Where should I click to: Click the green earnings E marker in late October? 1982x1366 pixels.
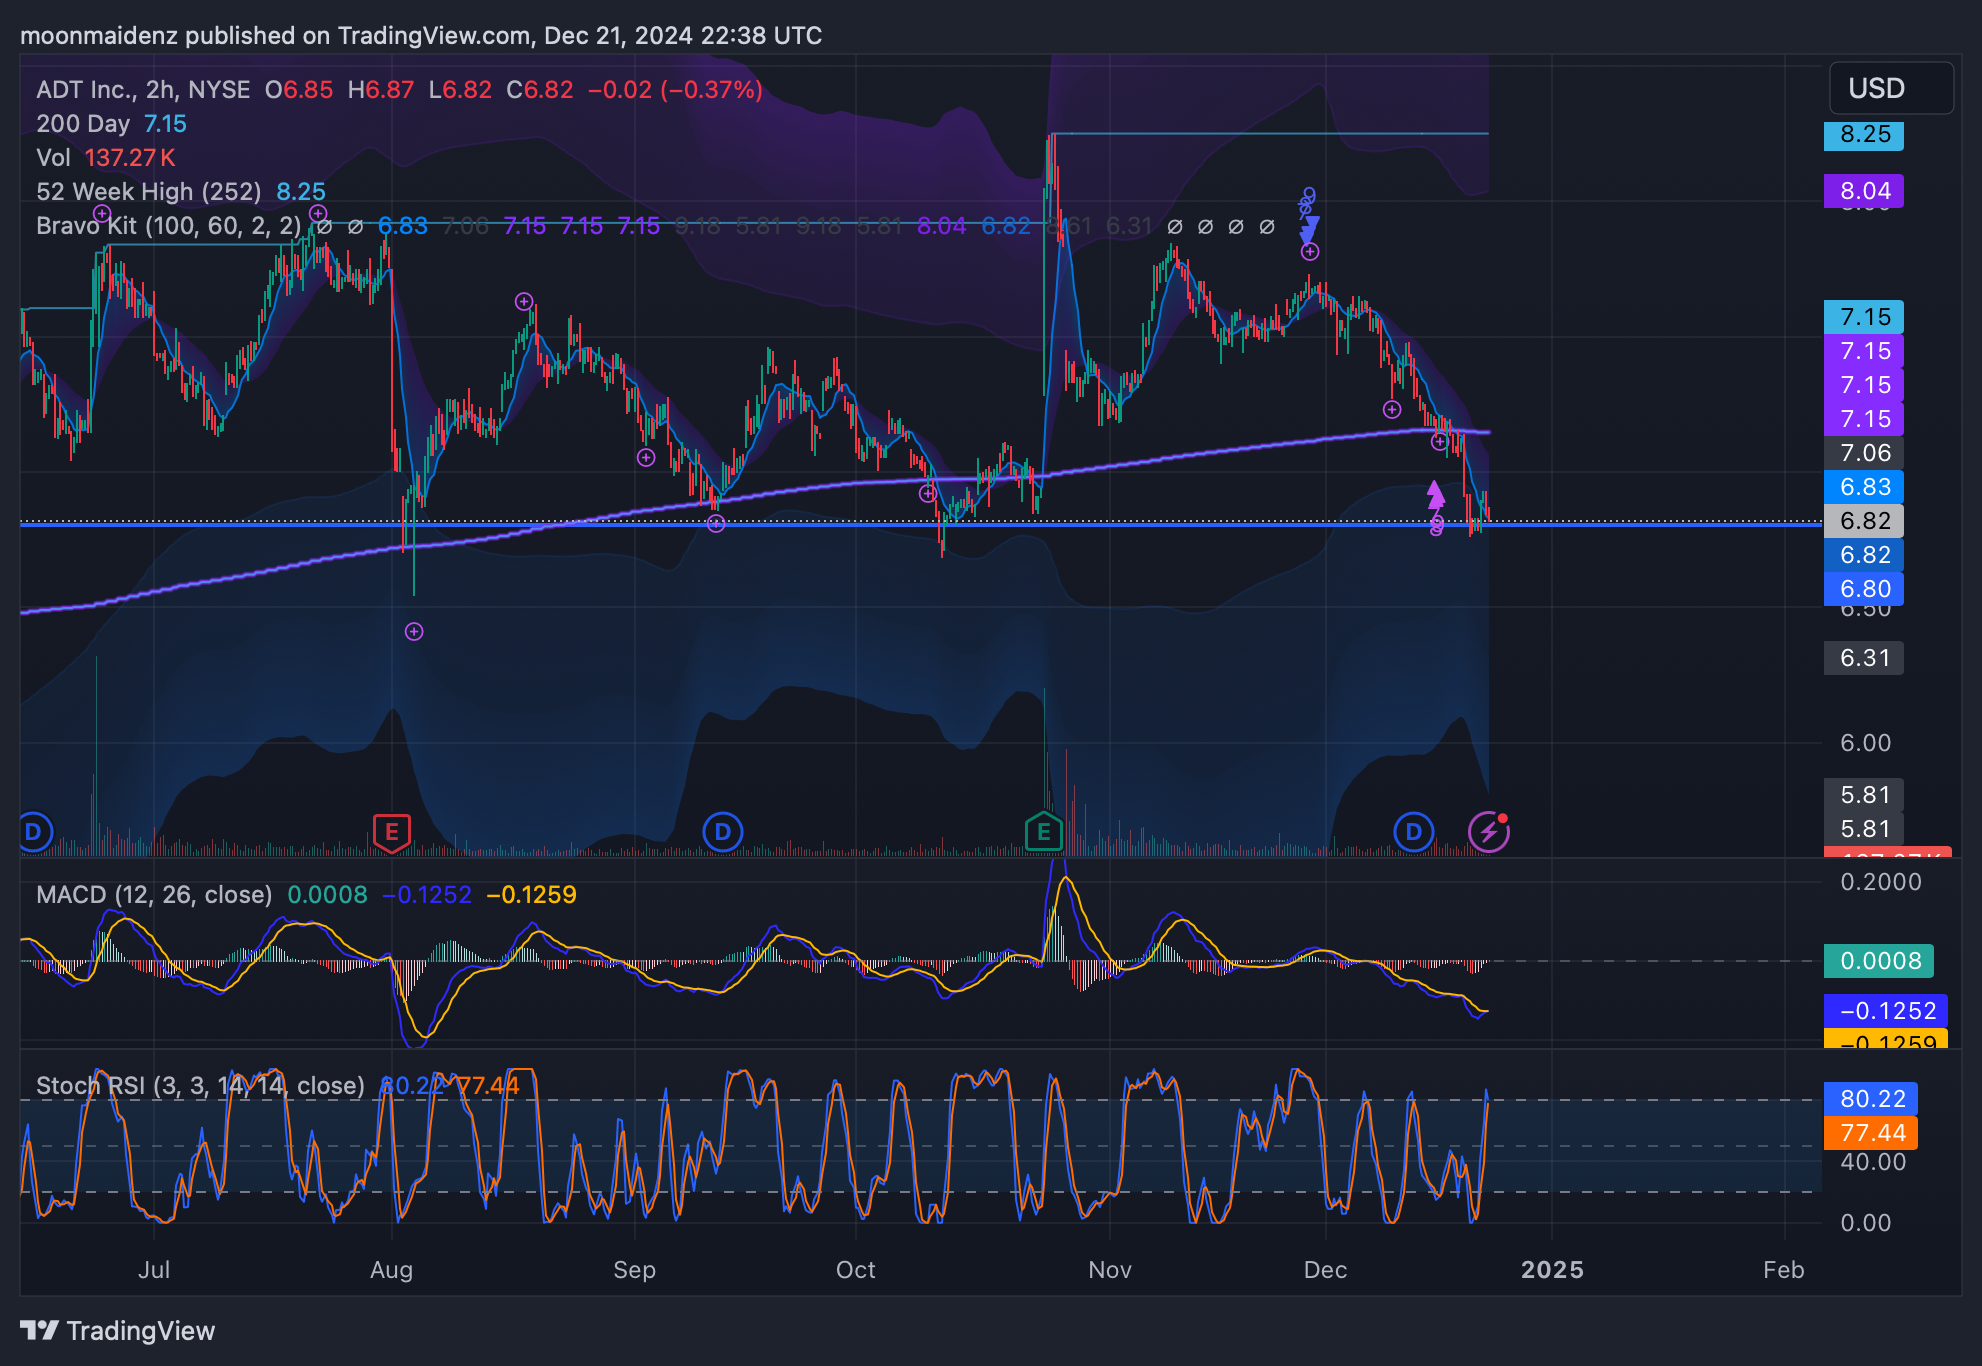1044,832
